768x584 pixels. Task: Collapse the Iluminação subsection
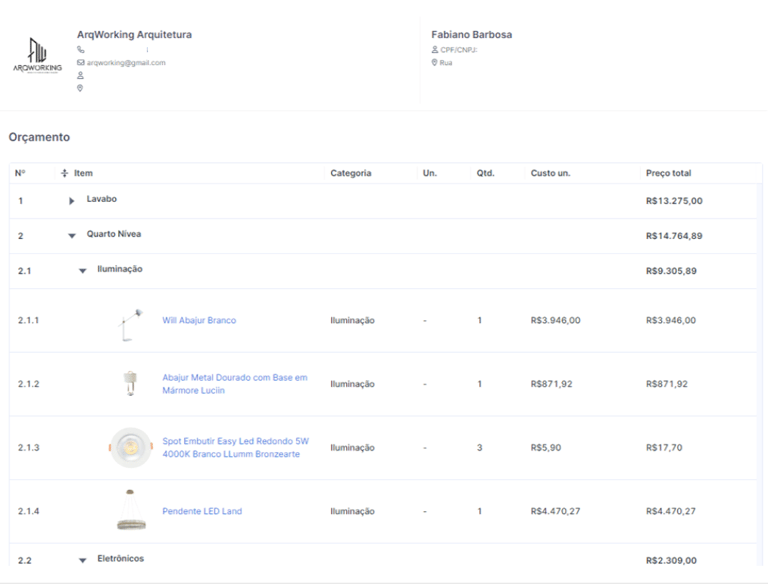(x=83, y=271)
